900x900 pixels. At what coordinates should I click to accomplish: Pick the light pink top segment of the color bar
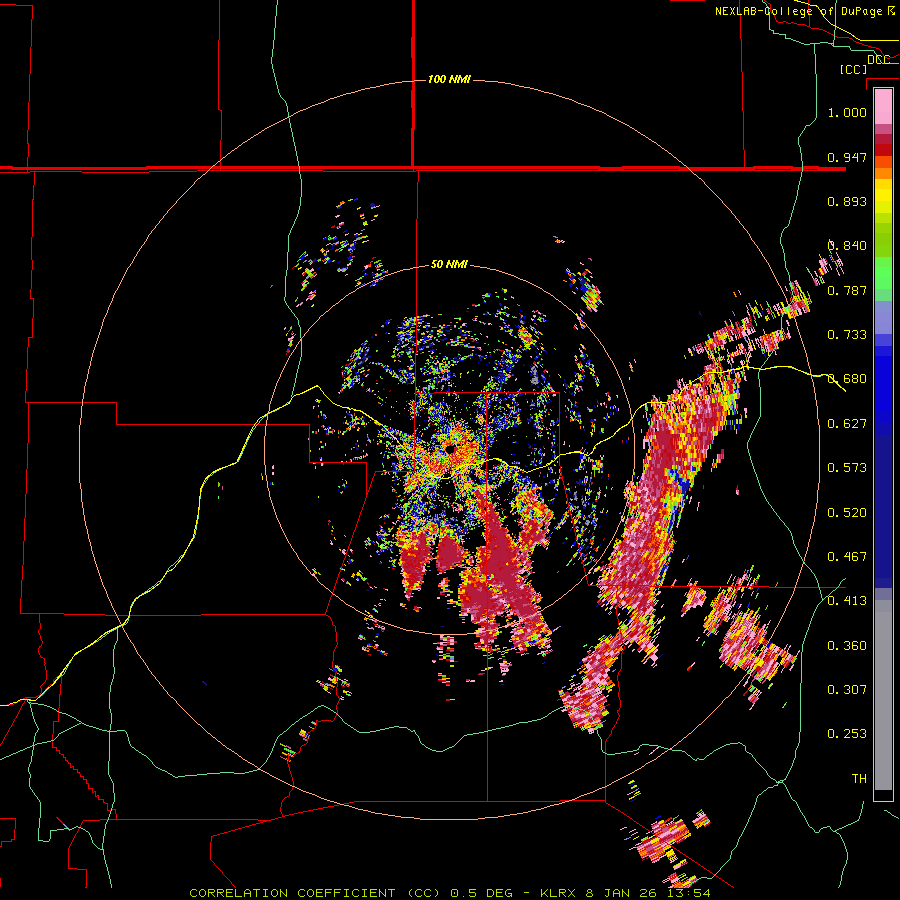click(883, 106)
